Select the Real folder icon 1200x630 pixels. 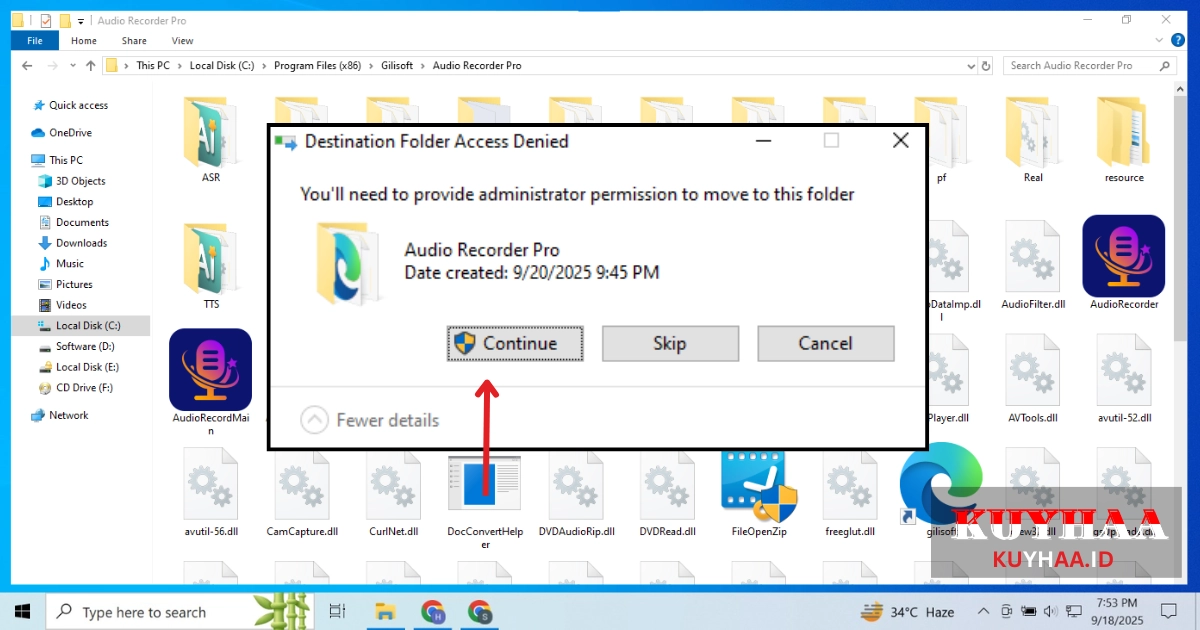pyautogui.click(x=1033, y=134)
